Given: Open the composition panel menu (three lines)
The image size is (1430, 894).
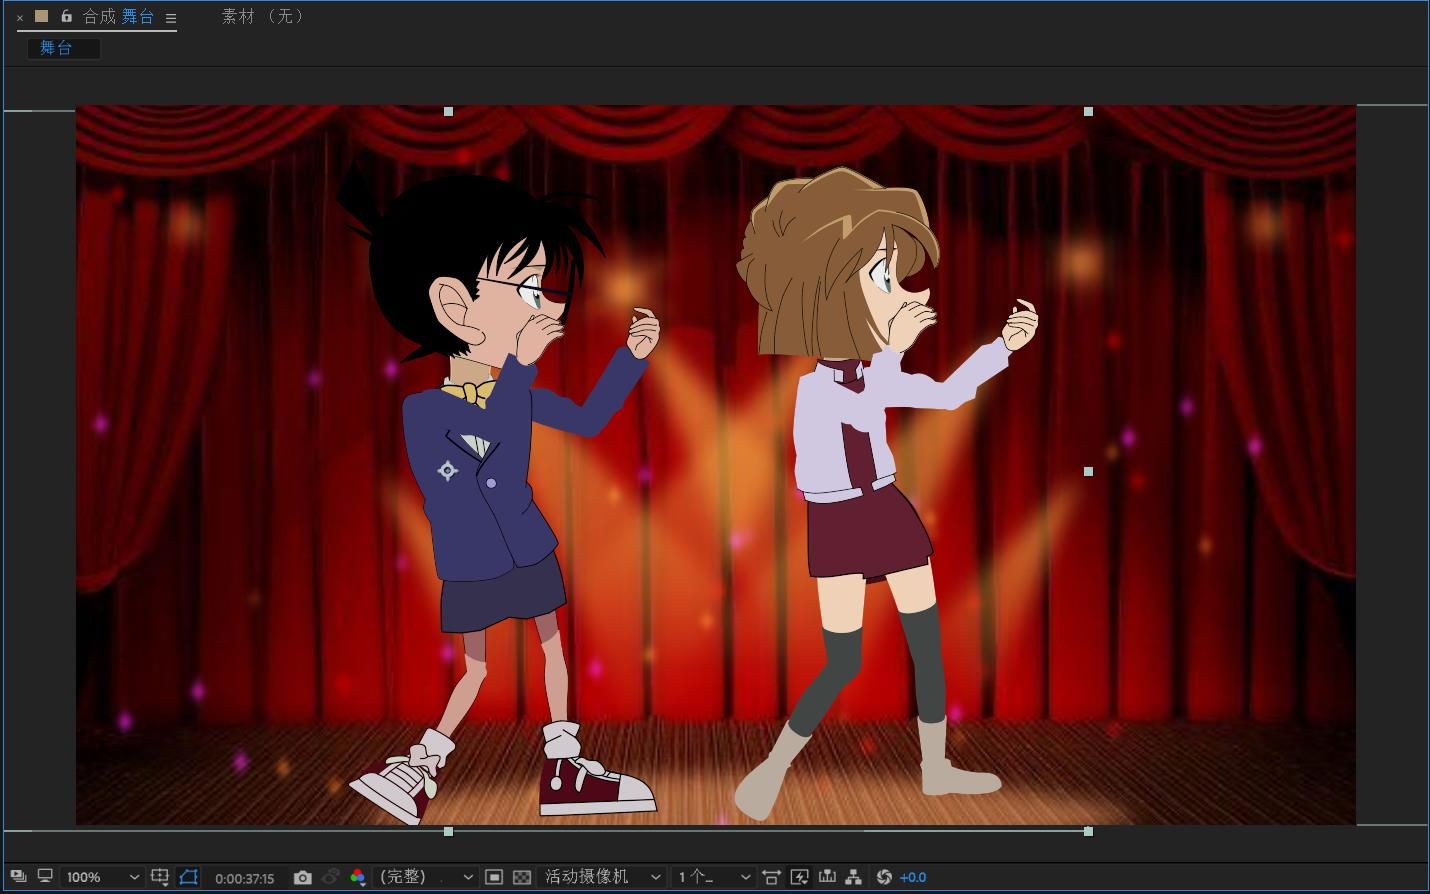Looking at the screenshot, I should pos(171,18).
